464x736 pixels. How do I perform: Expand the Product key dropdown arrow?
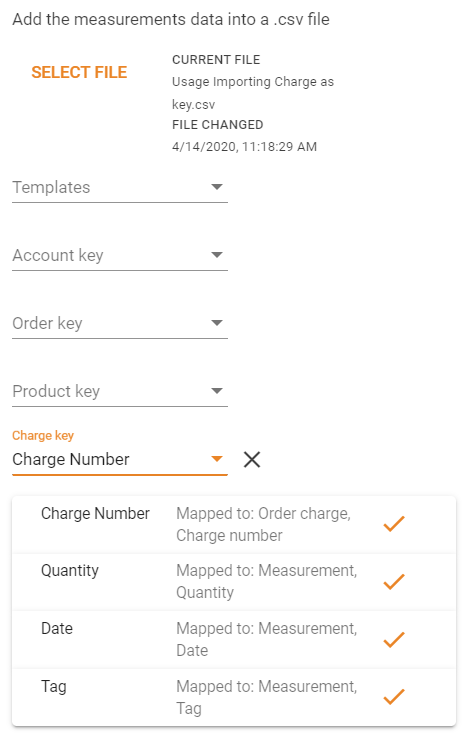pos(217,391)
